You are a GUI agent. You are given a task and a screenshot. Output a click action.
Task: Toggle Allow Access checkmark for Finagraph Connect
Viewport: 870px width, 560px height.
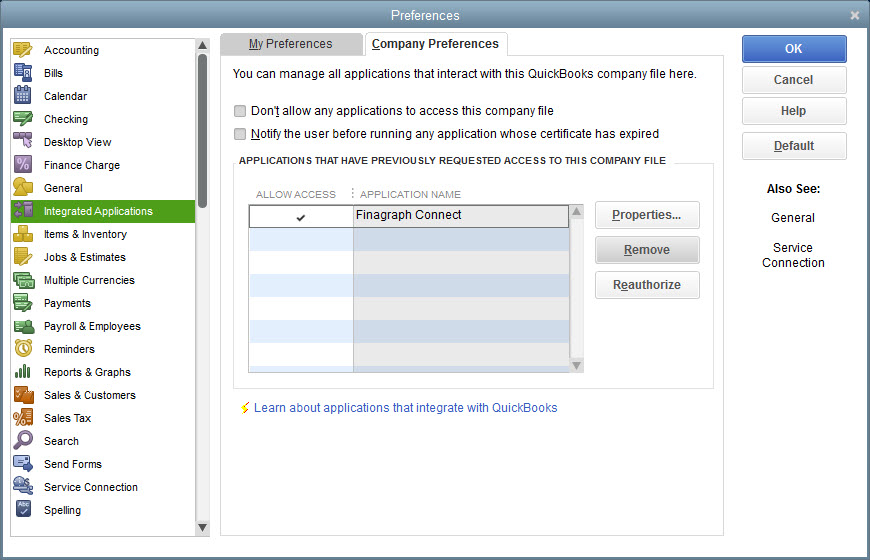click(301, 218)
